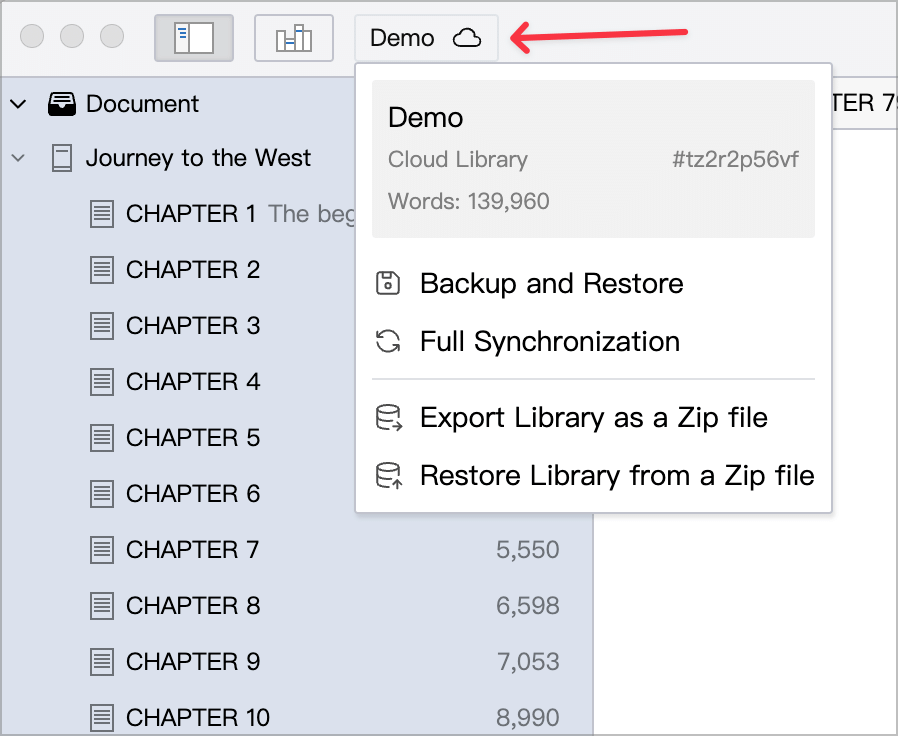
Task: Click the Full Synchronization arrows icon
Action: (x=388, y=341)
